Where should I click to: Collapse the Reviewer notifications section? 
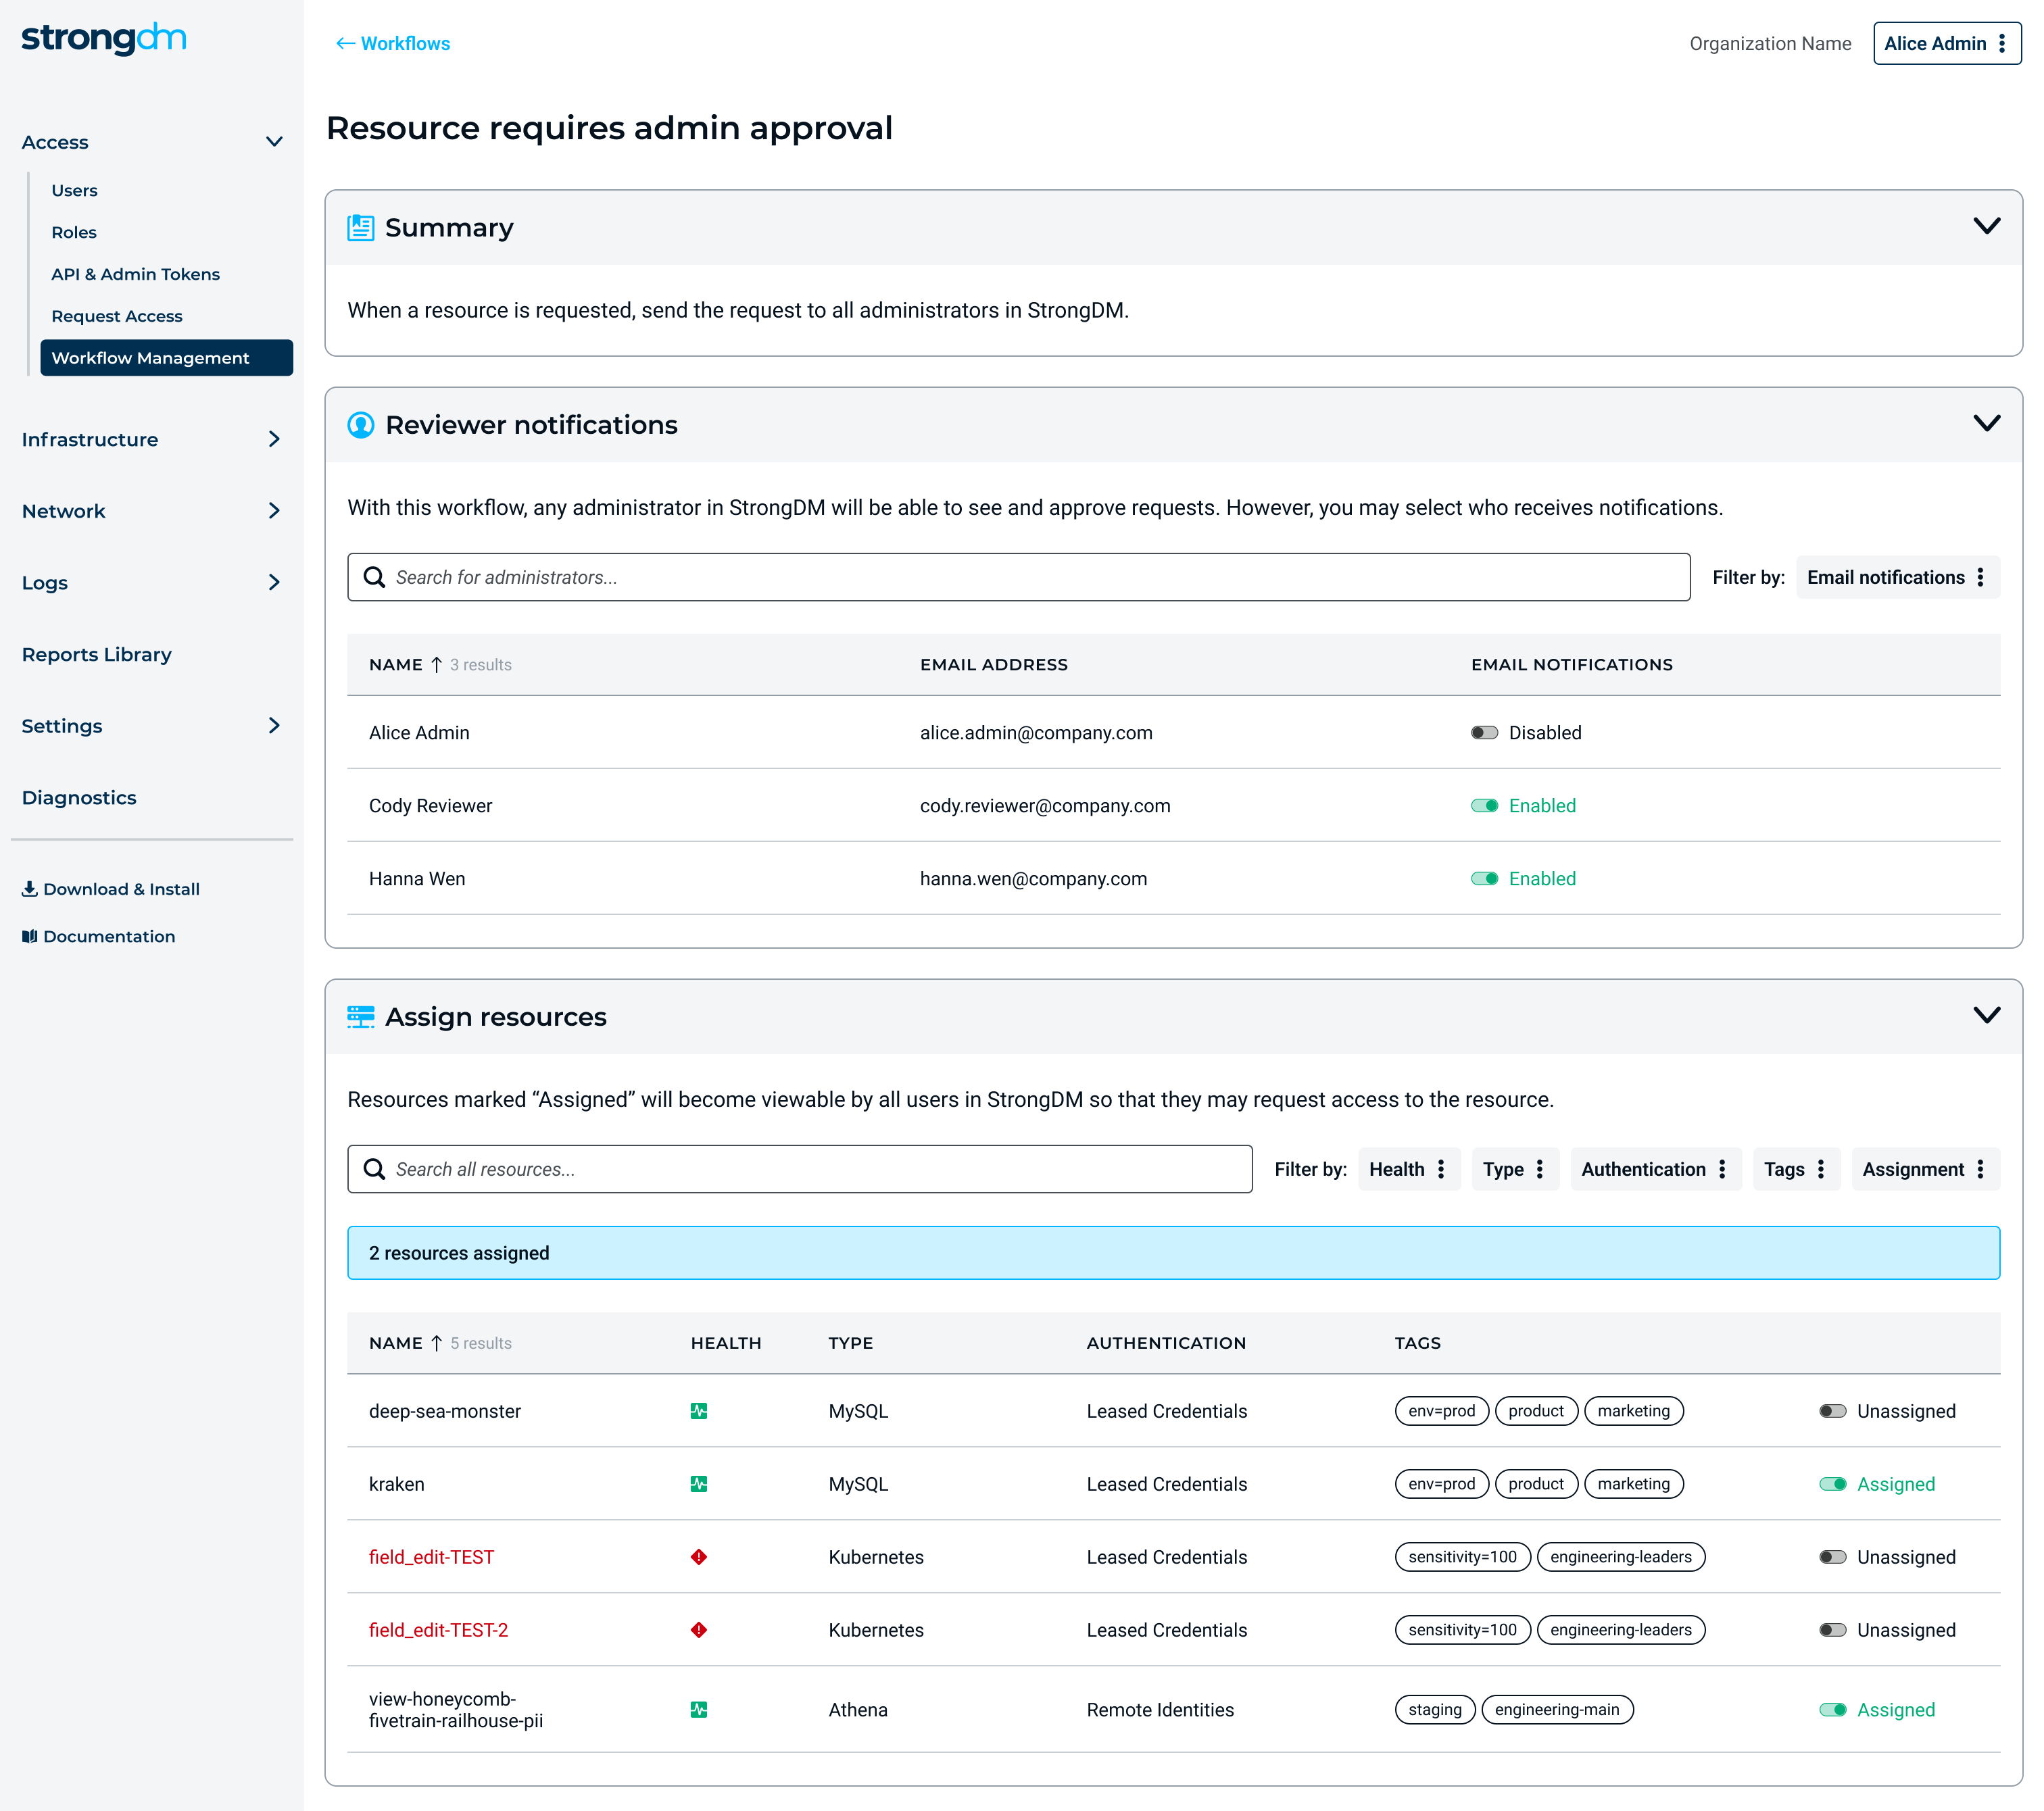[x=1986, y=423]
